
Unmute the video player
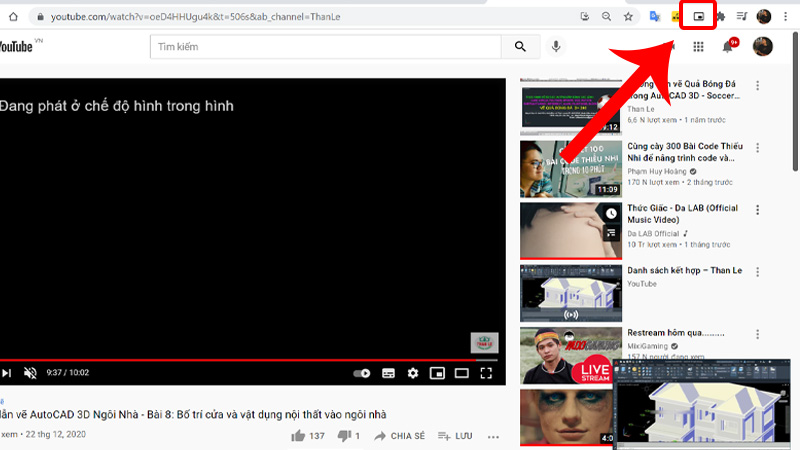coord(31,373)
